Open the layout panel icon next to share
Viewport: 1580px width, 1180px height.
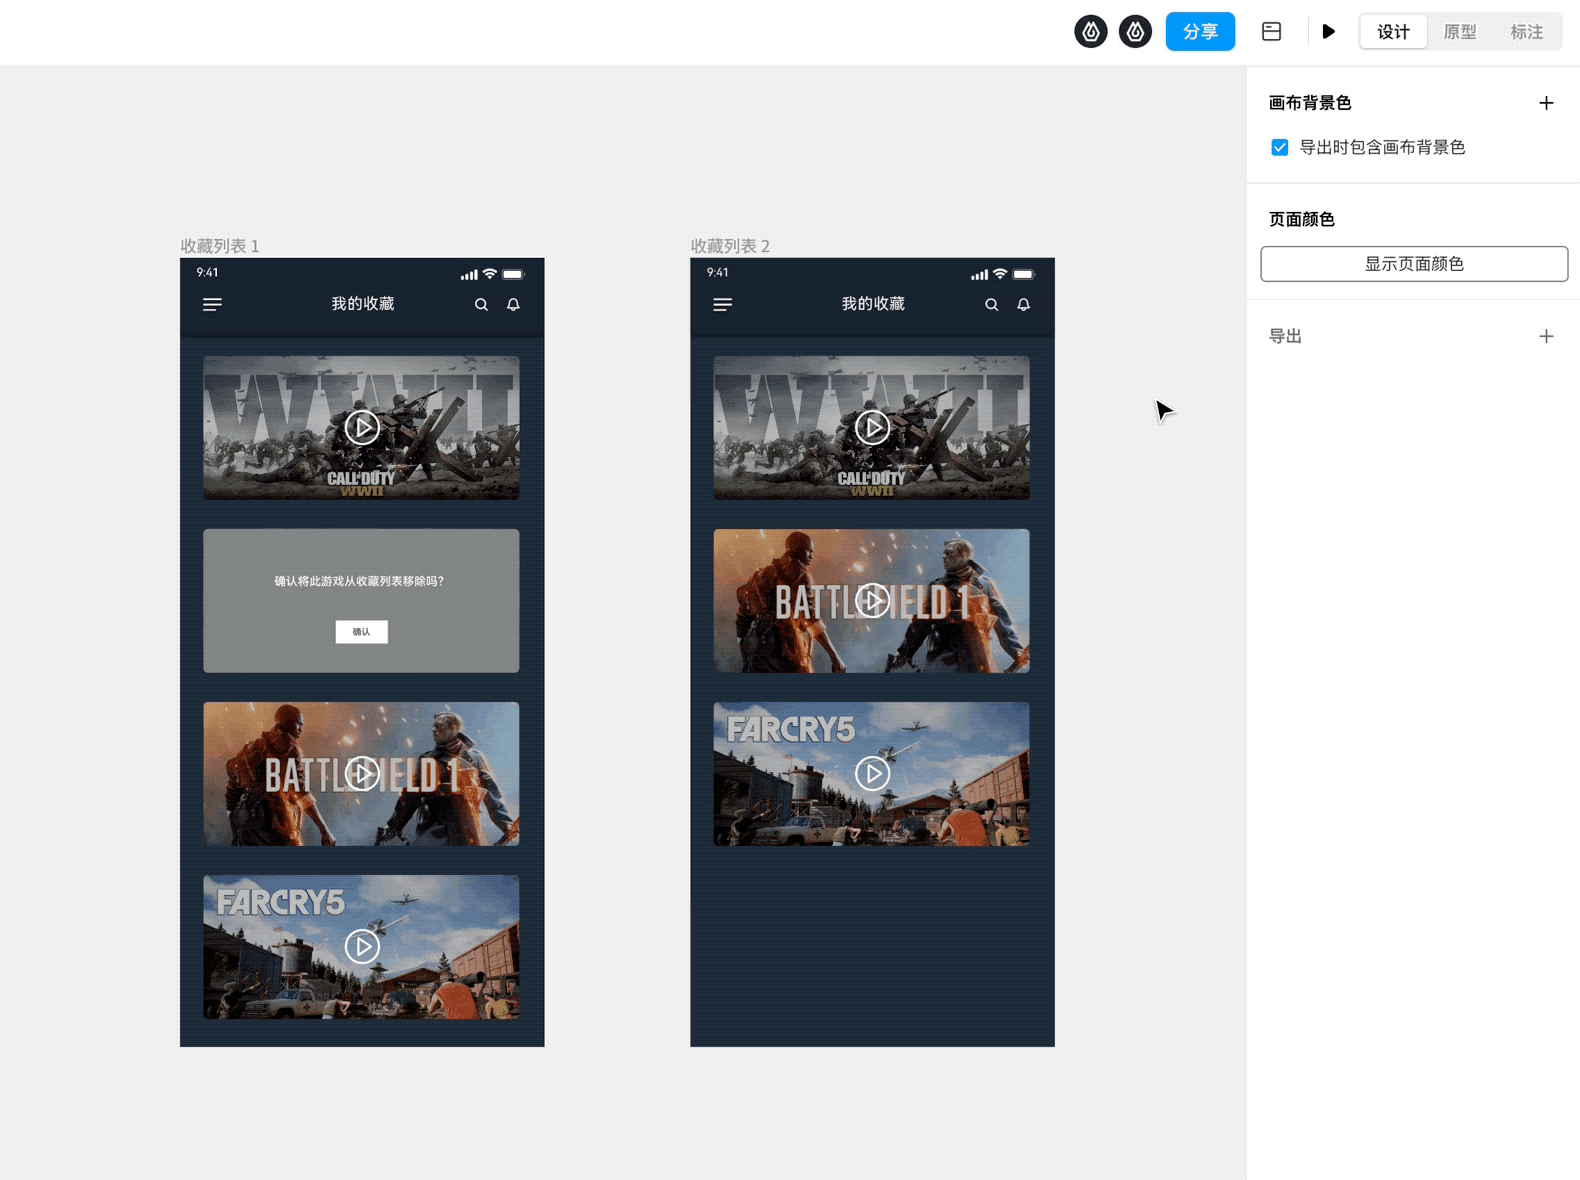[x=1271, y=32]
